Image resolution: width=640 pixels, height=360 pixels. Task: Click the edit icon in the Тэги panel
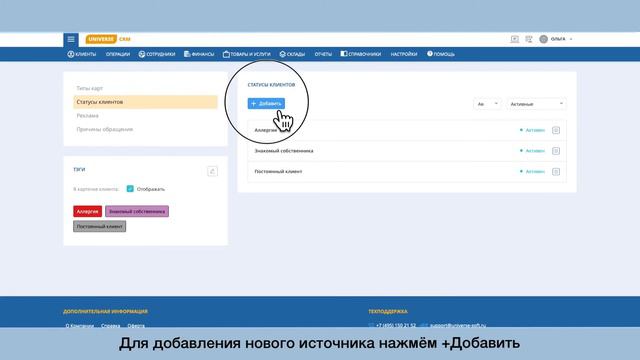click(x=212, y=171)
